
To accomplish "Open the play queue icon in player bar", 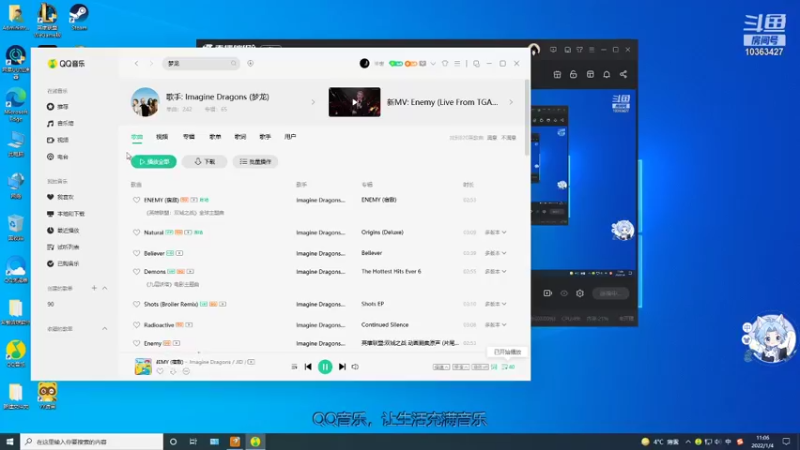I will pyautogui.click(x=508, y=367).
